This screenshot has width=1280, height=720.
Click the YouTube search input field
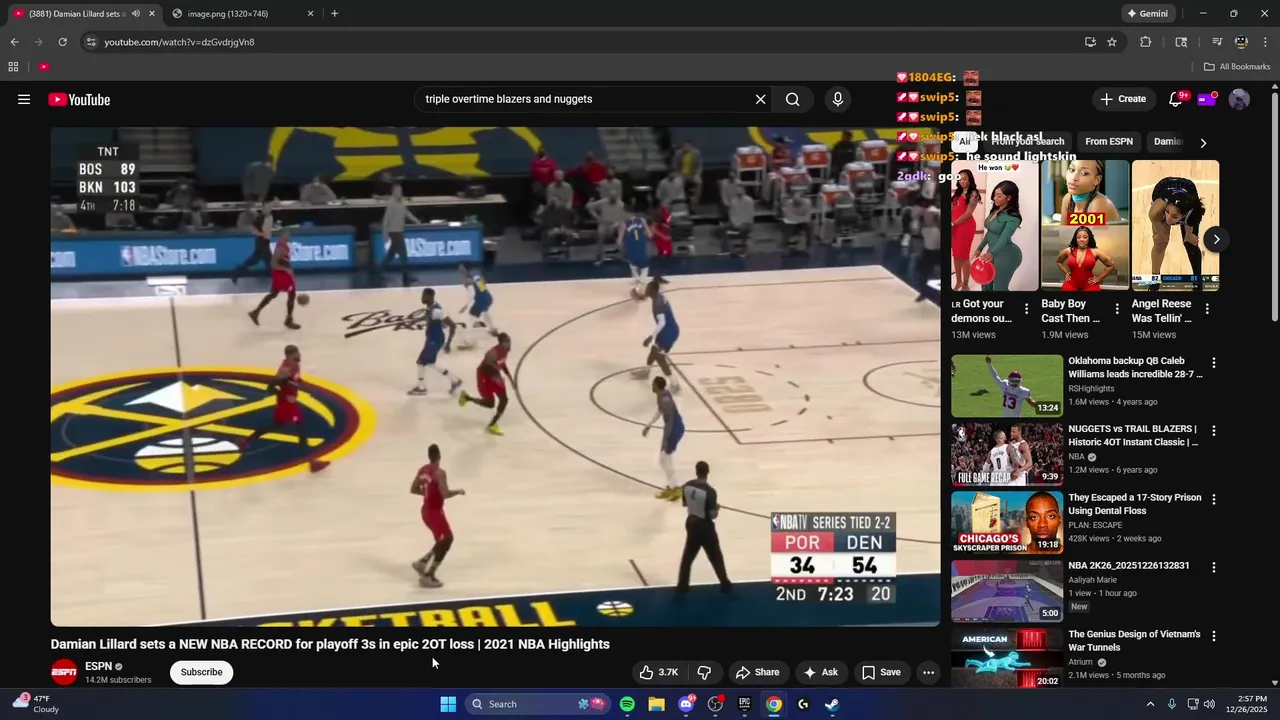pos(585,99)
